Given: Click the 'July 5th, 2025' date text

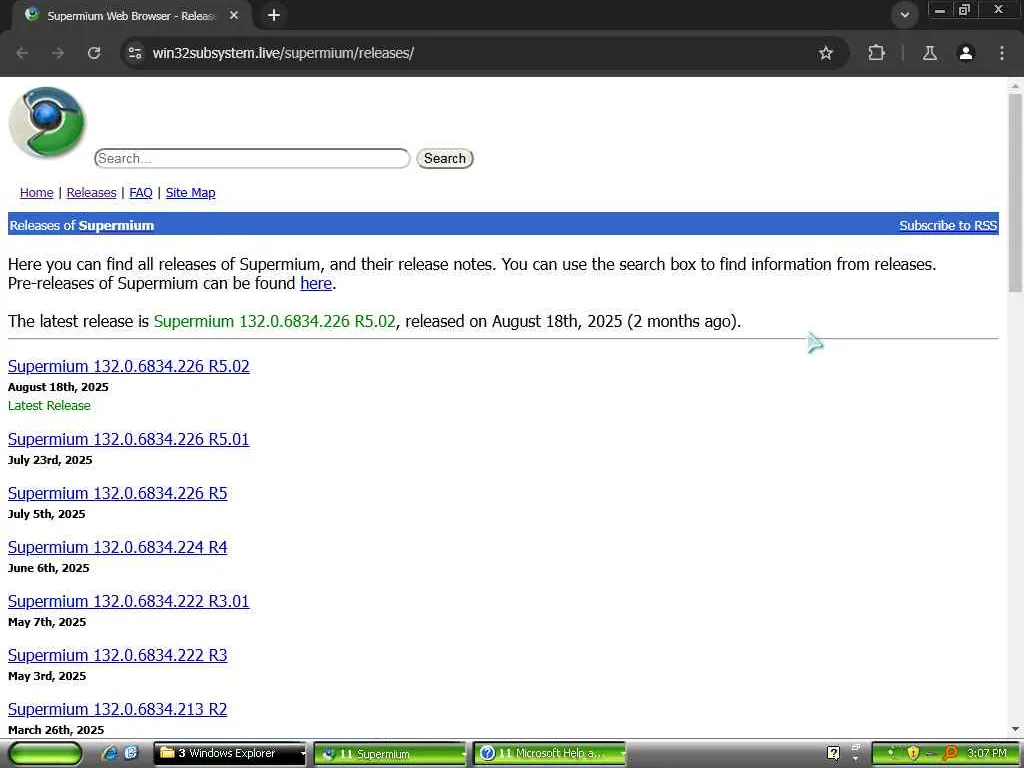Looking at the screenshot, I should click(46, 514).
